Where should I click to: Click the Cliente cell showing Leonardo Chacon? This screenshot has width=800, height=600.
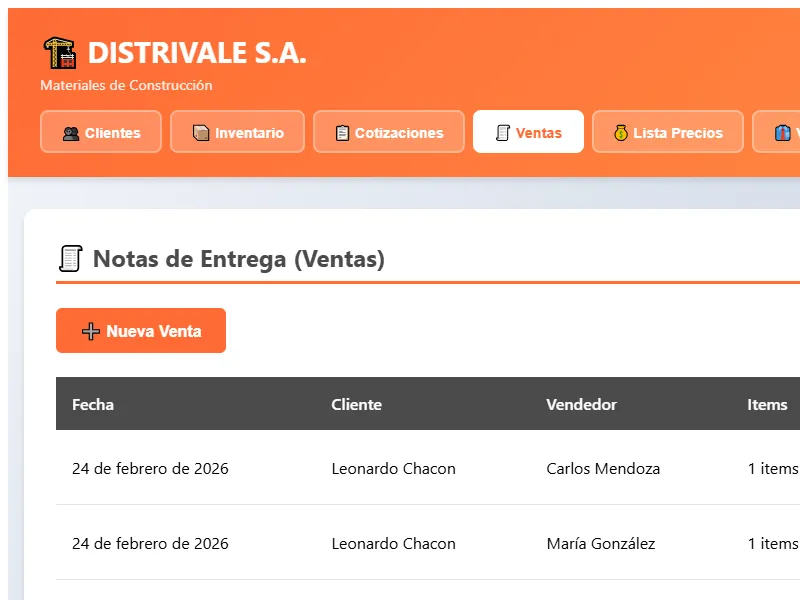393,468
